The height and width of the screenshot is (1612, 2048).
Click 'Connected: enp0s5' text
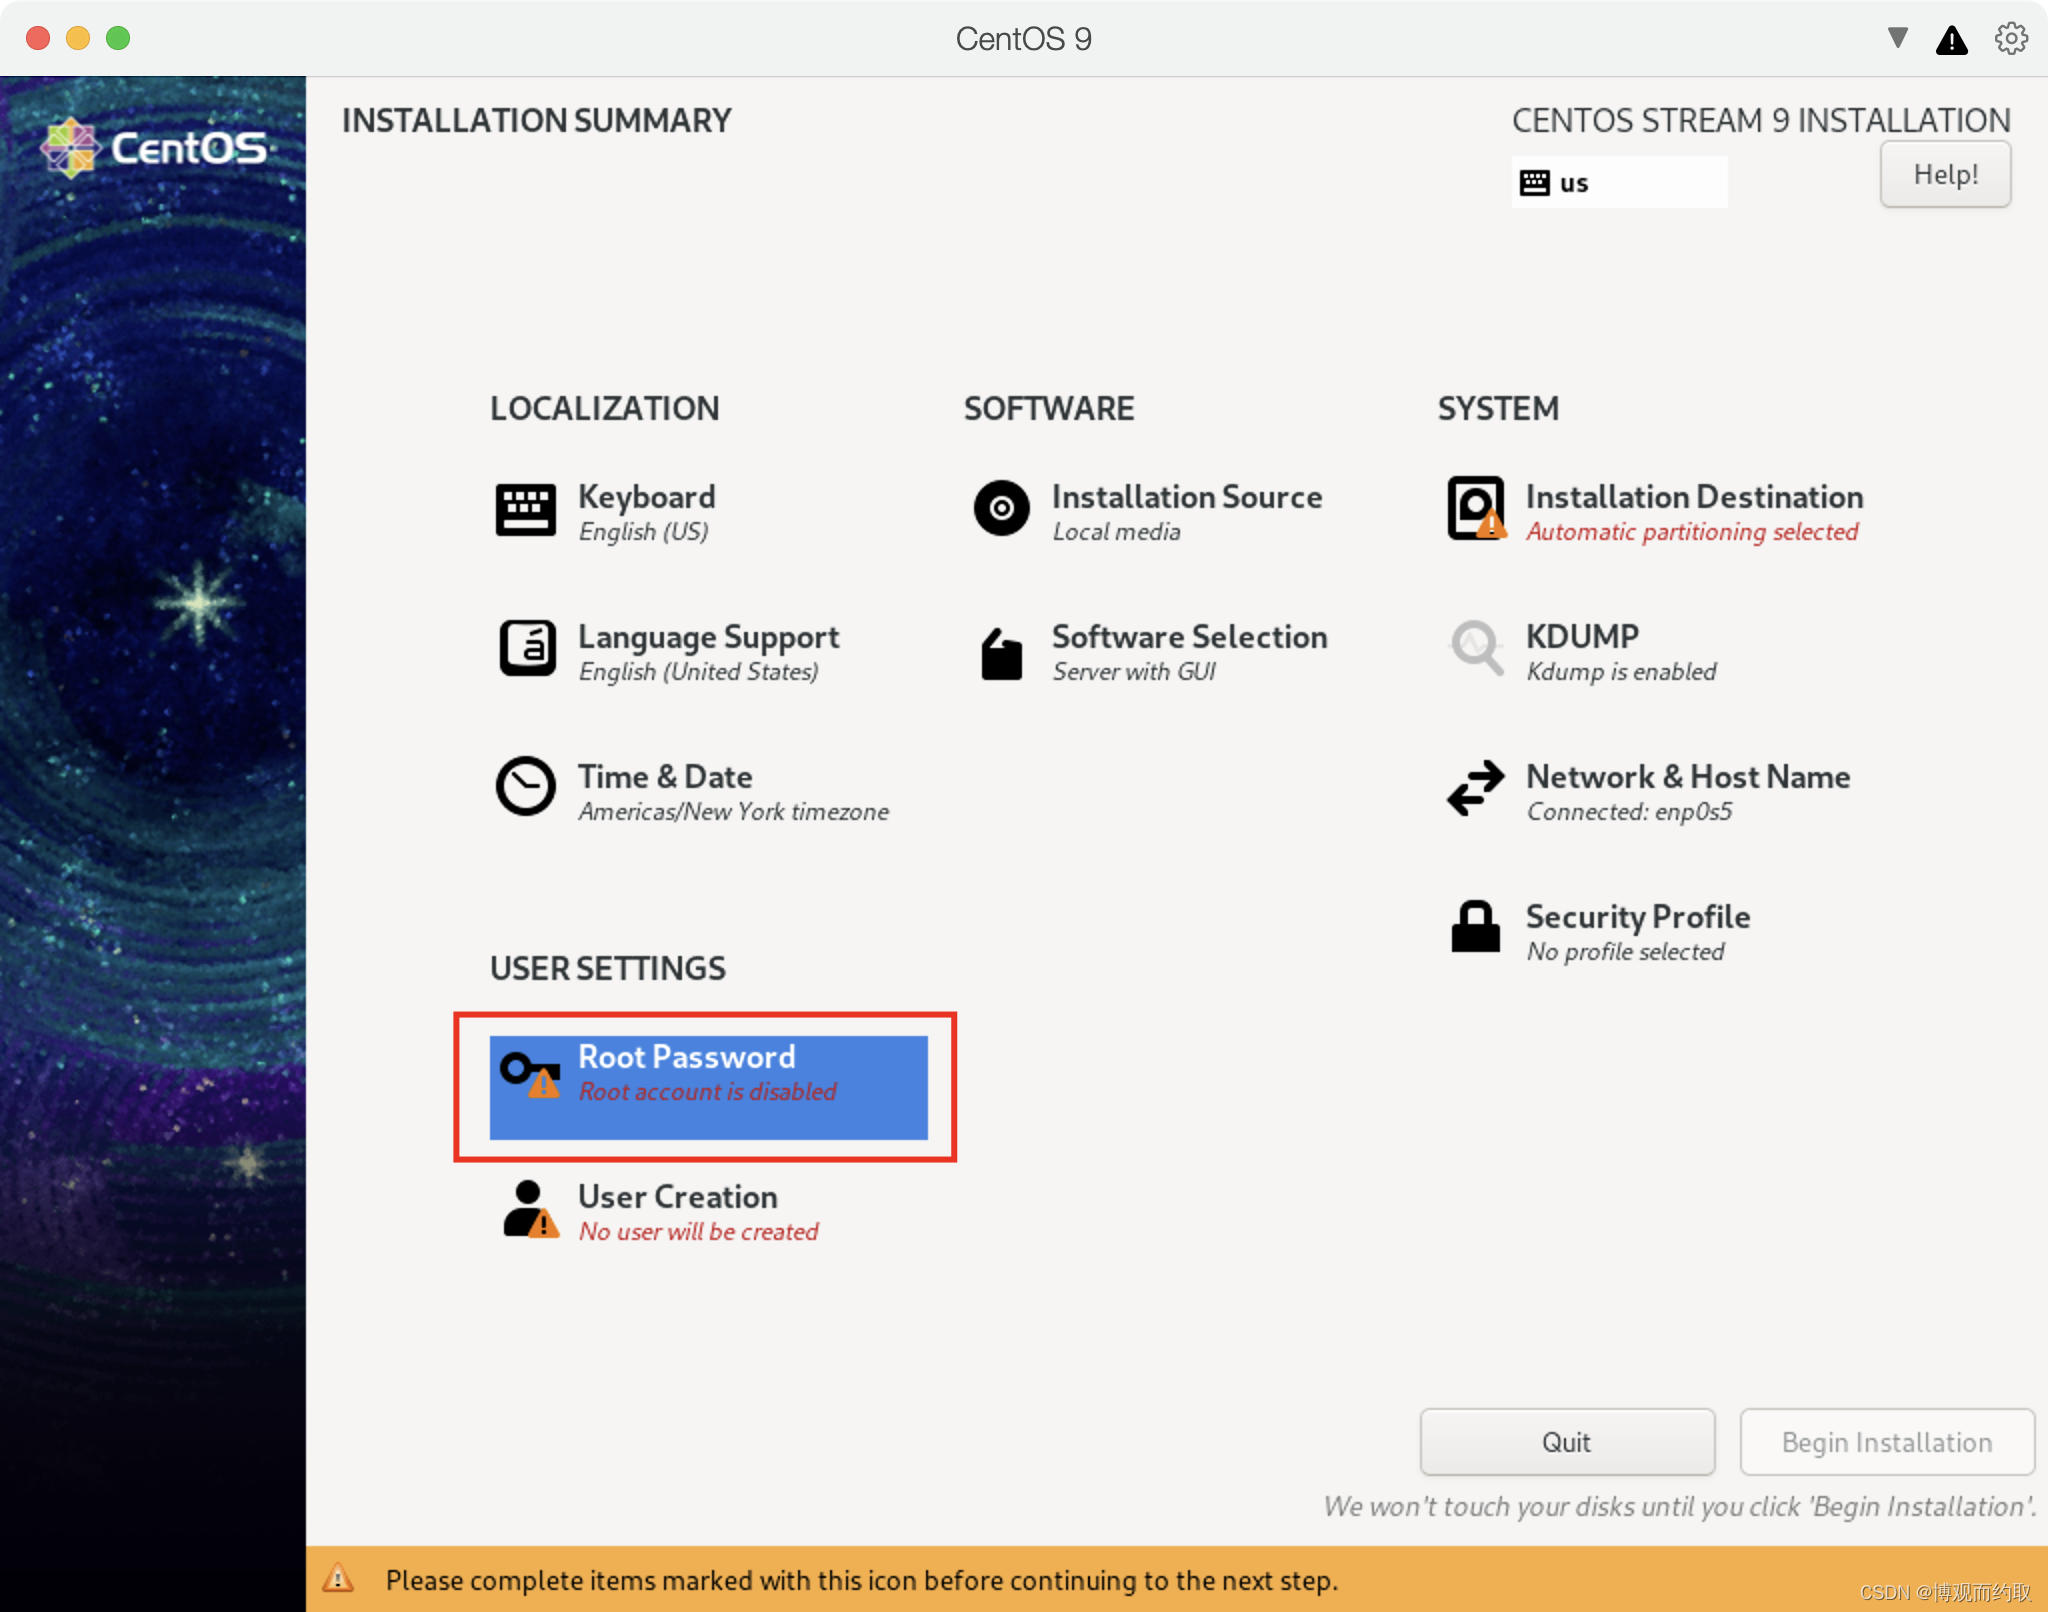[x=1629, y=812]
